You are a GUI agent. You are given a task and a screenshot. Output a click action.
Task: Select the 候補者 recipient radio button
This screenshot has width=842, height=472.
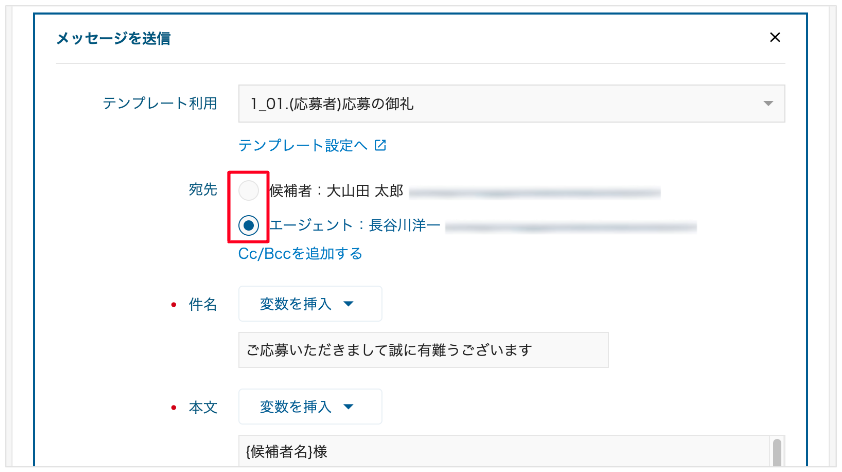point(249,191)
